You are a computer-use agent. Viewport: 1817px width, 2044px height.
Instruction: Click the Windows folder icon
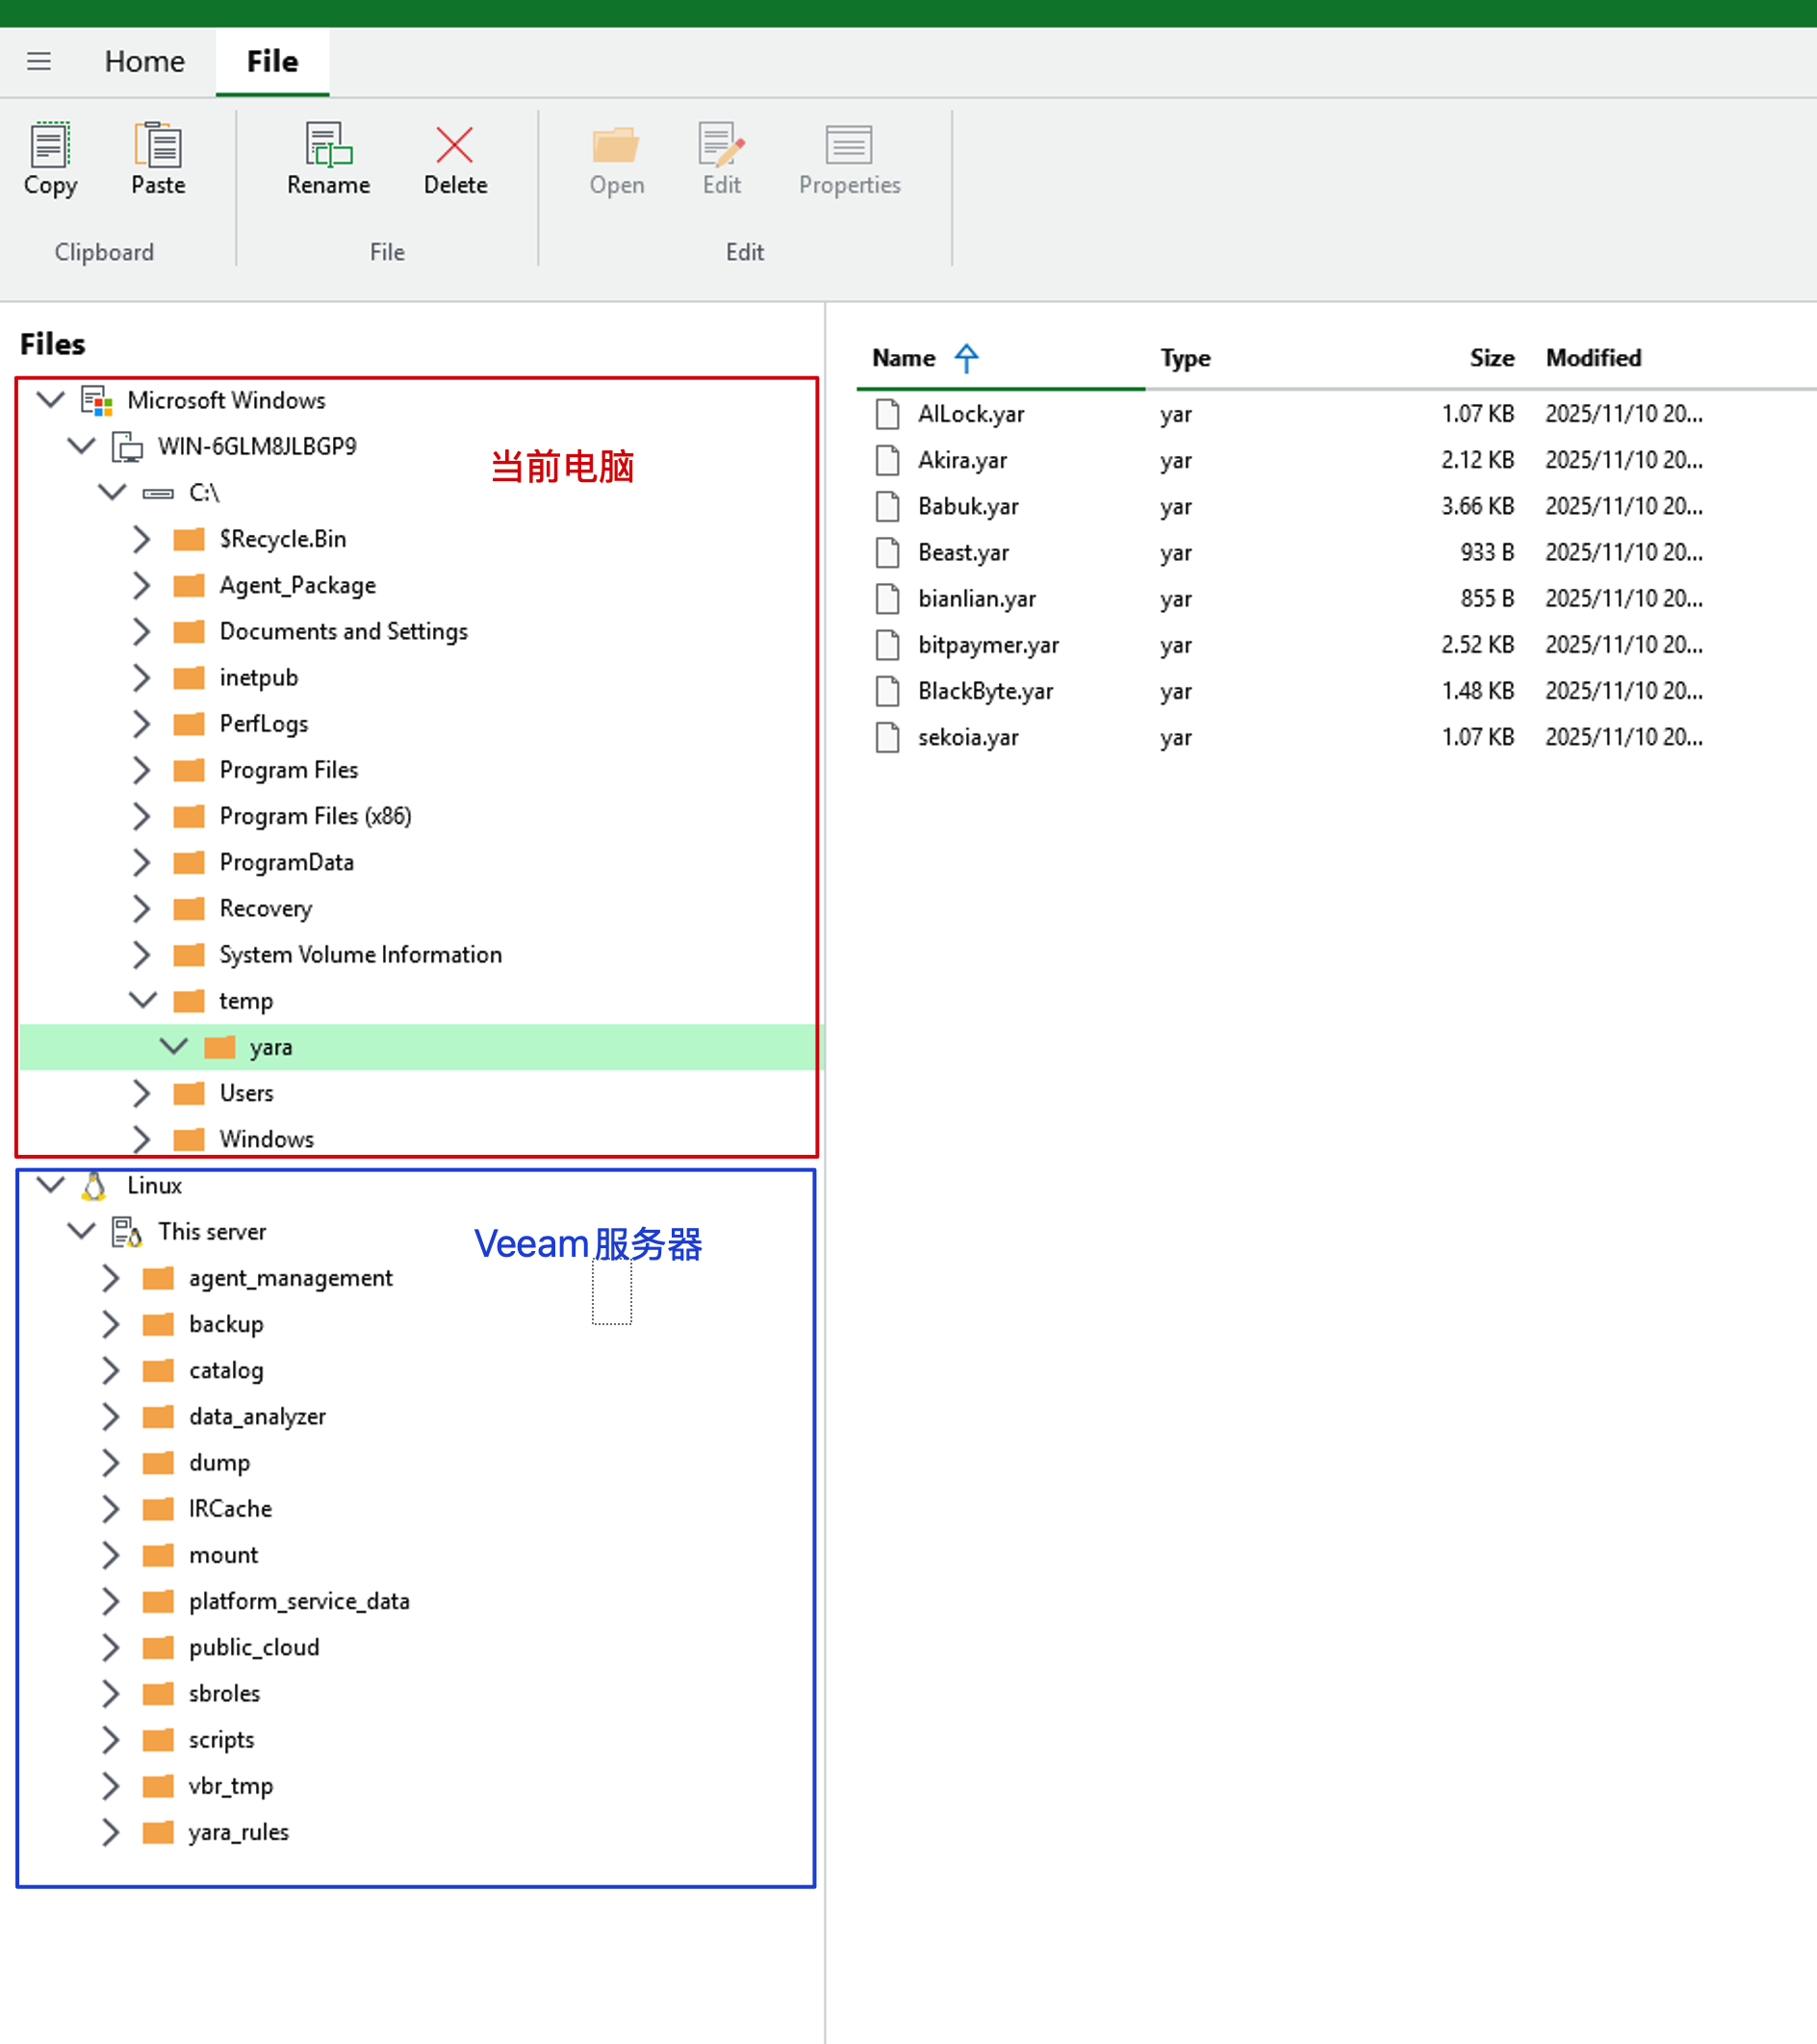[189, 1139]
